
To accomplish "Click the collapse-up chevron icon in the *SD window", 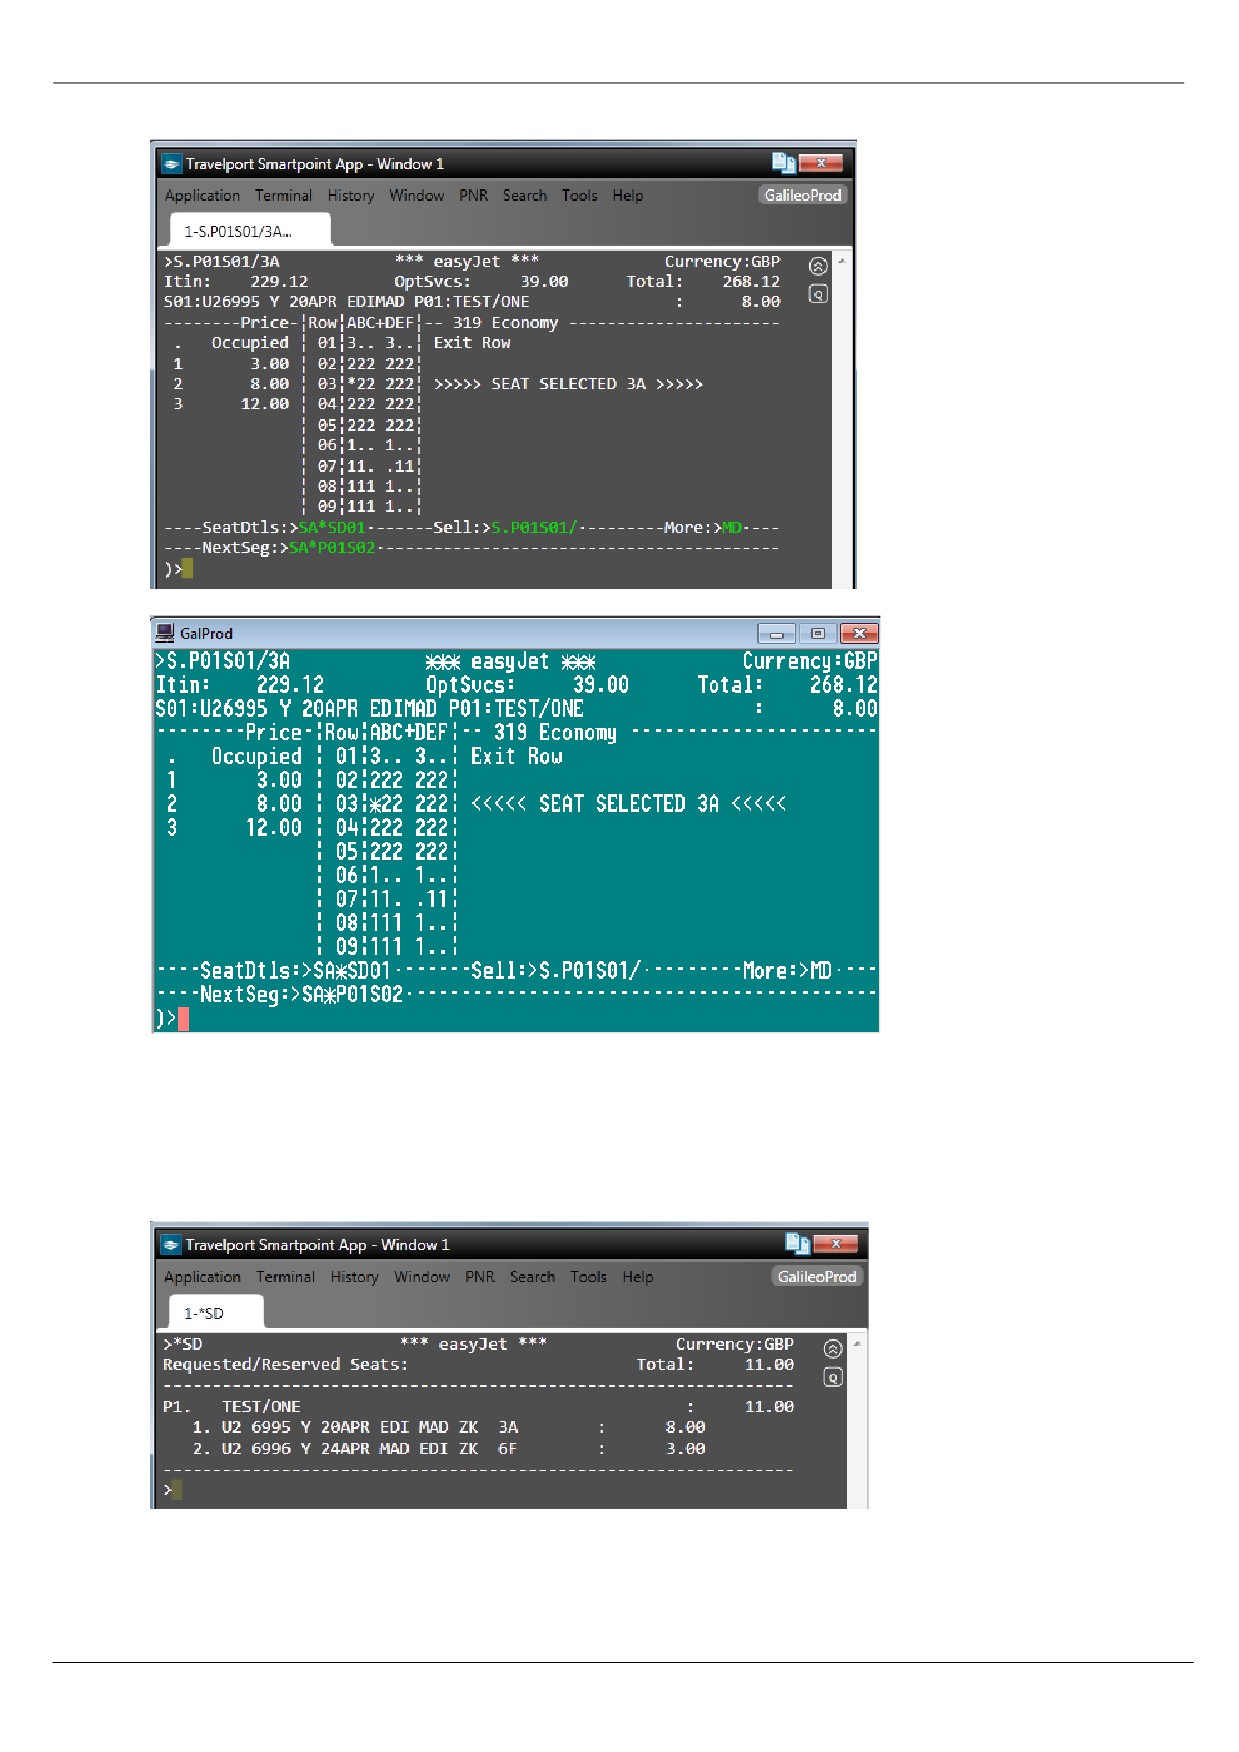I will tap(833, 1349).
